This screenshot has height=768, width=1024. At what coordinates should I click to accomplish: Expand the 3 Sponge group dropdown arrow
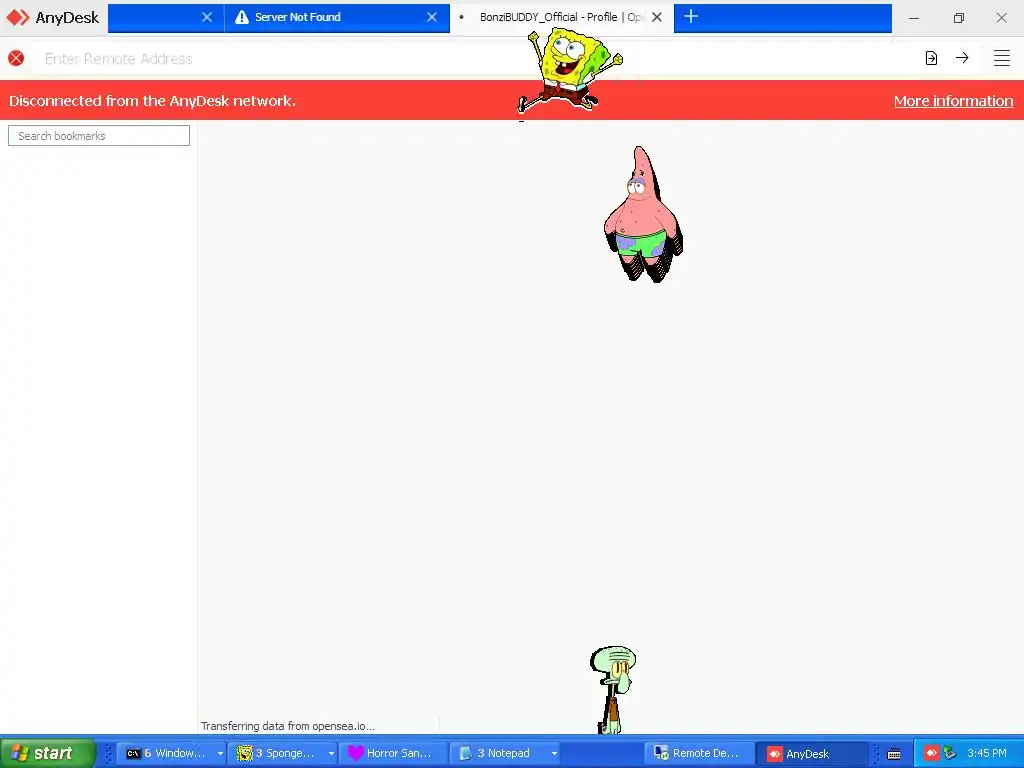pos(331,753)
